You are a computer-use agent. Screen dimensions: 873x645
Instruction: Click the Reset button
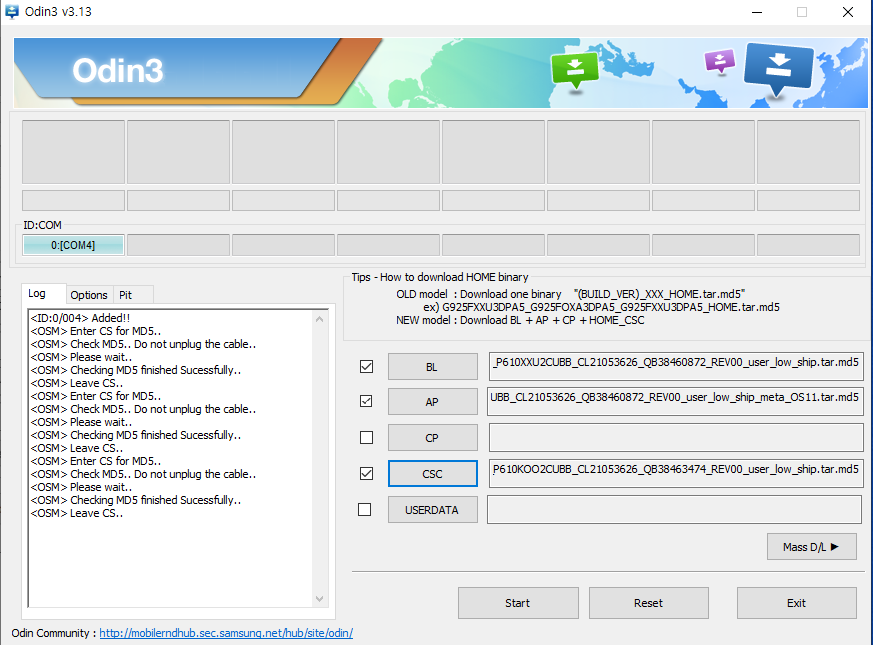pyautogui.click(x=649, y=603)
